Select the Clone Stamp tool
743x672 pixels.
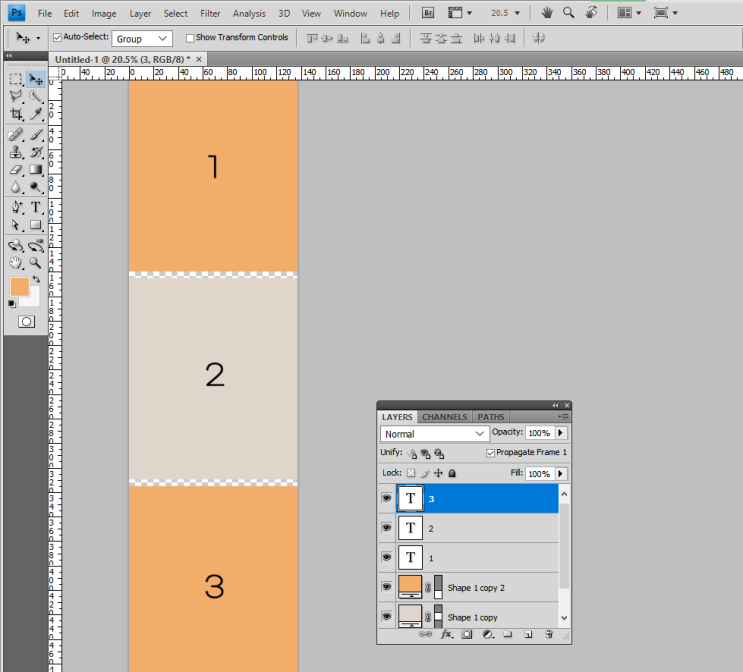coord(16,152)
